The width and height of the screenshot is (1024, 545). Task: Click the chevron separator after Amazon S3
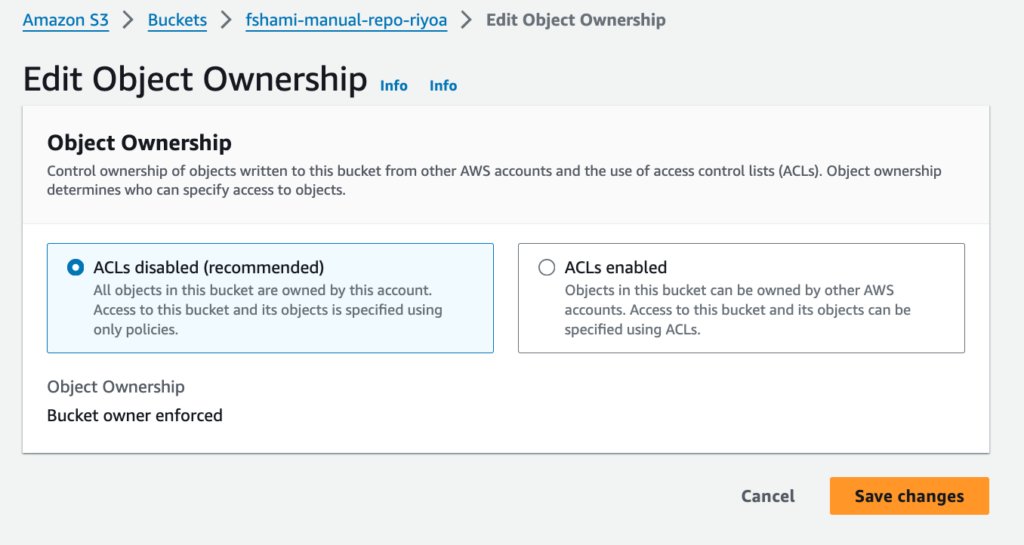pyautogui.click(x=128, y=20)
